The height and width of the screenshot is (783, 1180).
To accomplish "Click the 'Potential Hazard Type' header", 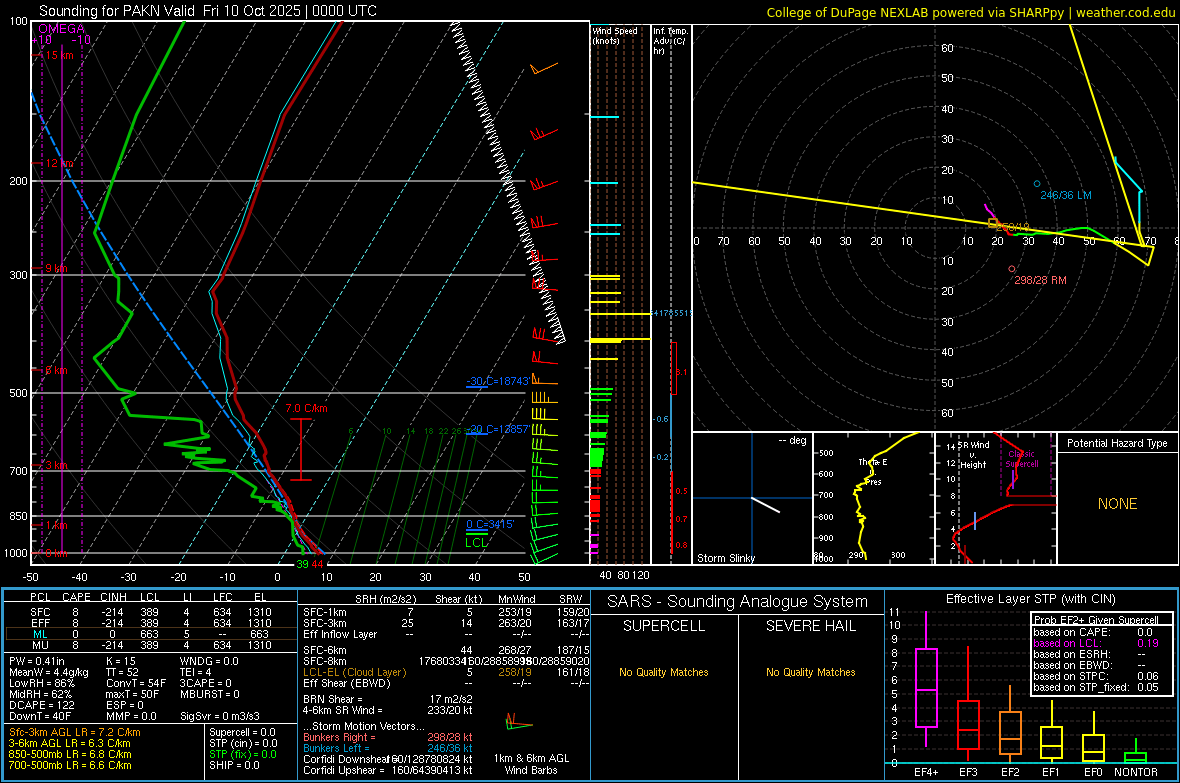I will coord(1117,443).
